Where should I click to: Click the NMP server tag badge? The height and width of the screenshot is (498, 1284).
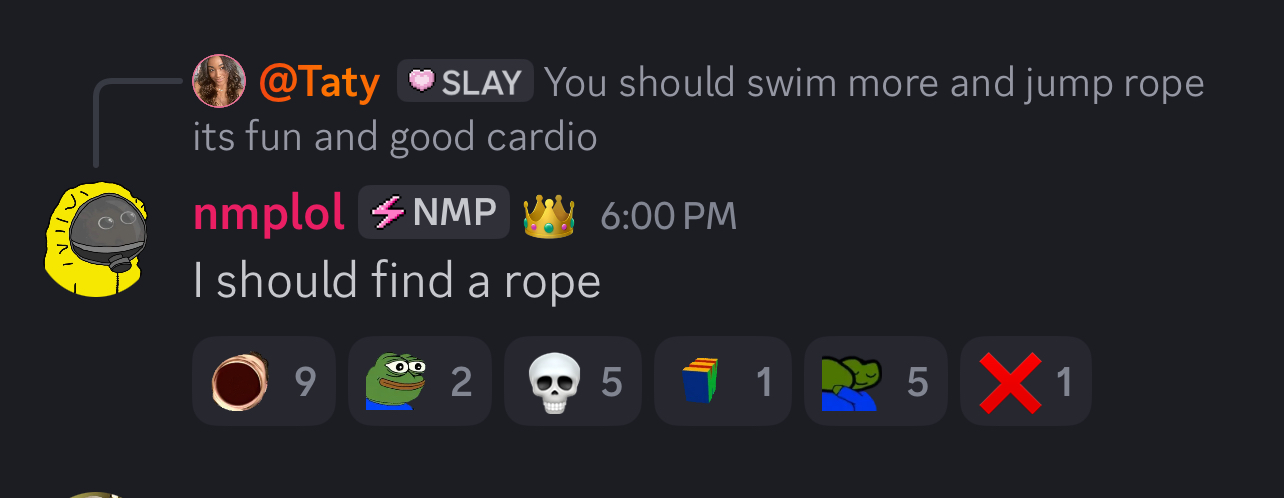pos(434,212)
